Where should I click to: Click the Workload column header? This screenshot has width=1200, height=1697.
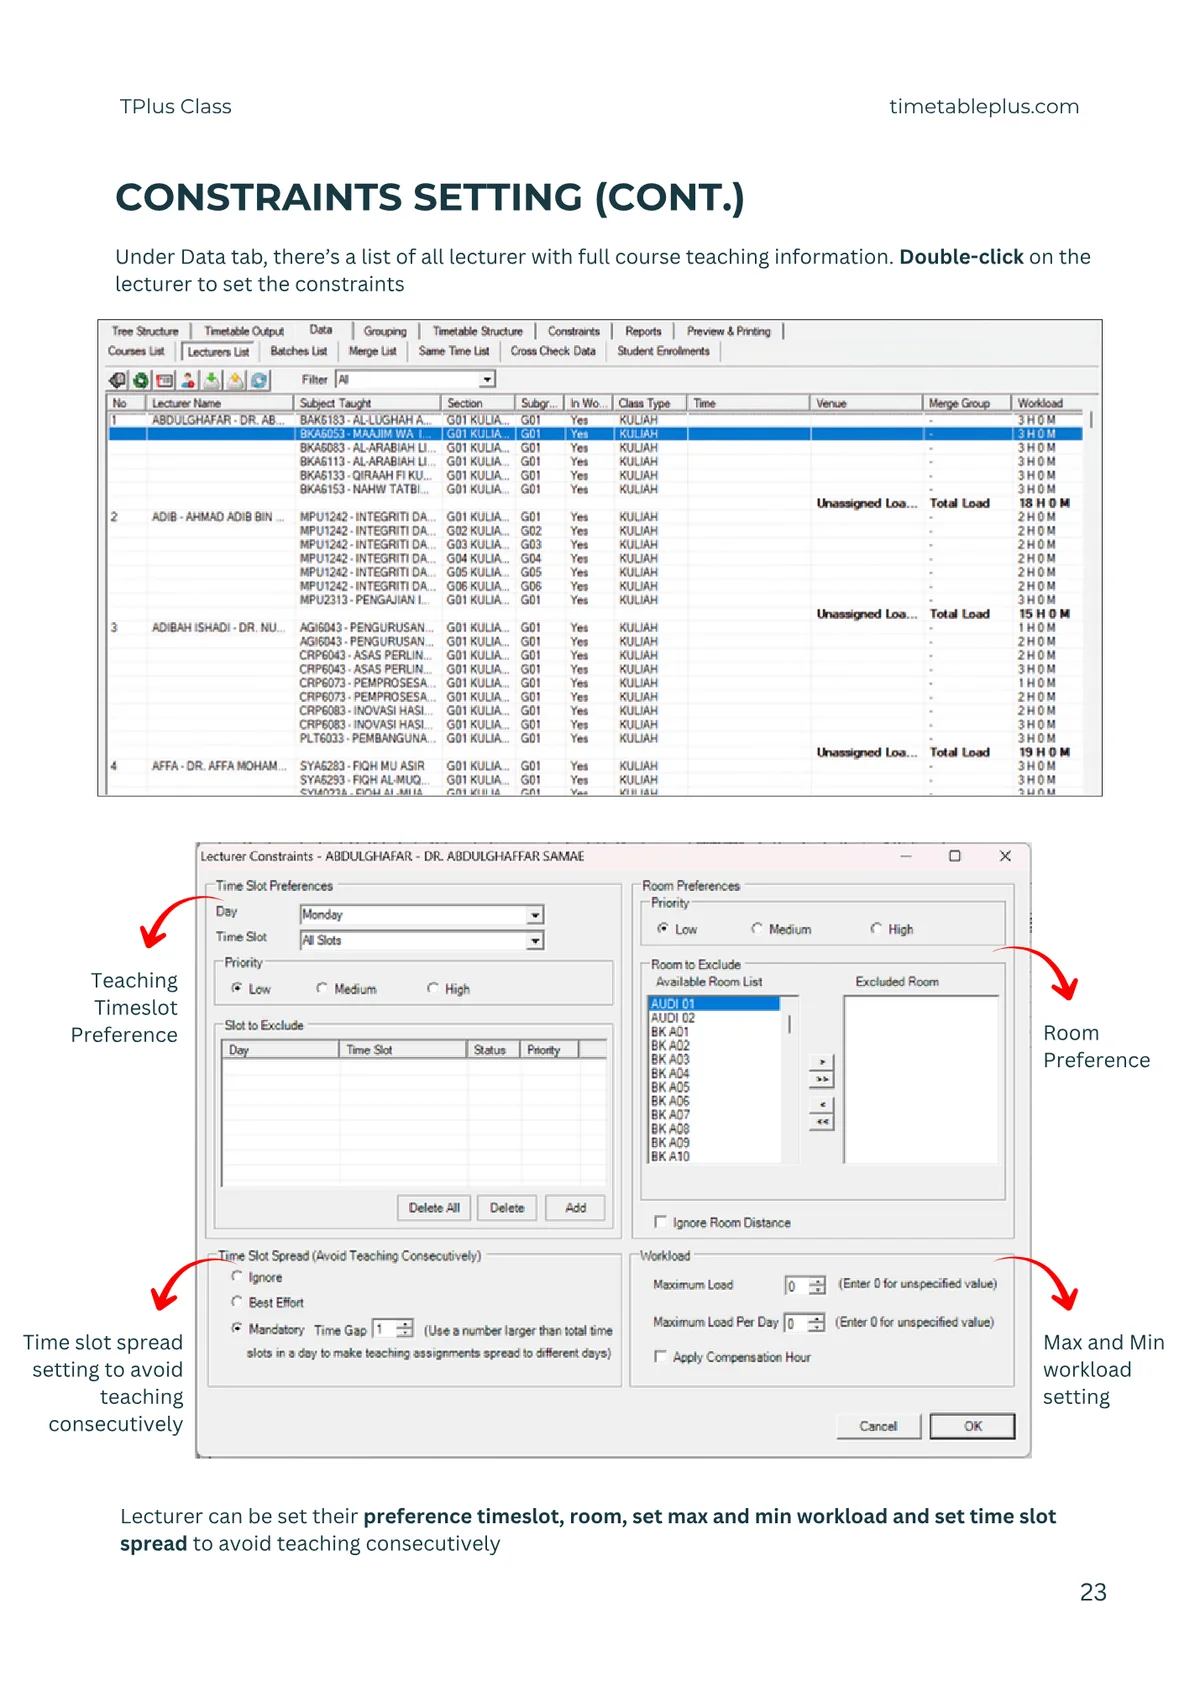point(1048,403)
